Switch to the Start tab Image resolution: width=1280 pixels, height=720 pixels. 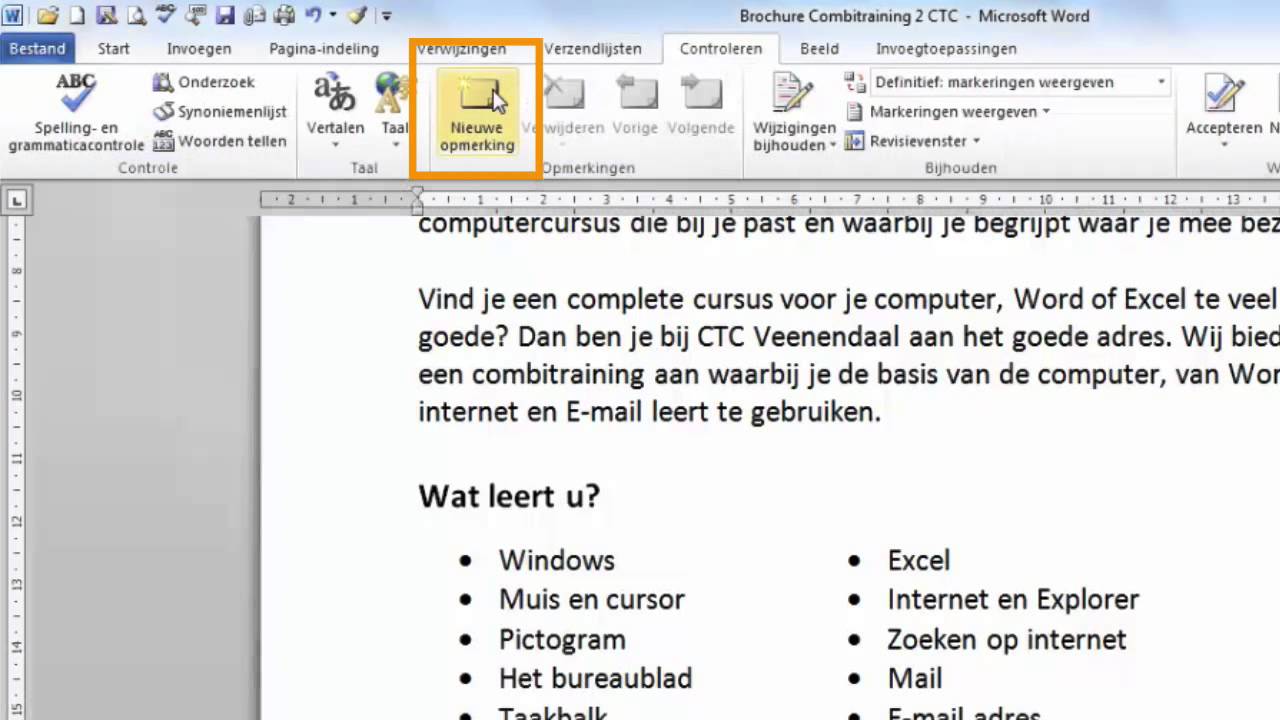click(114, 48)
